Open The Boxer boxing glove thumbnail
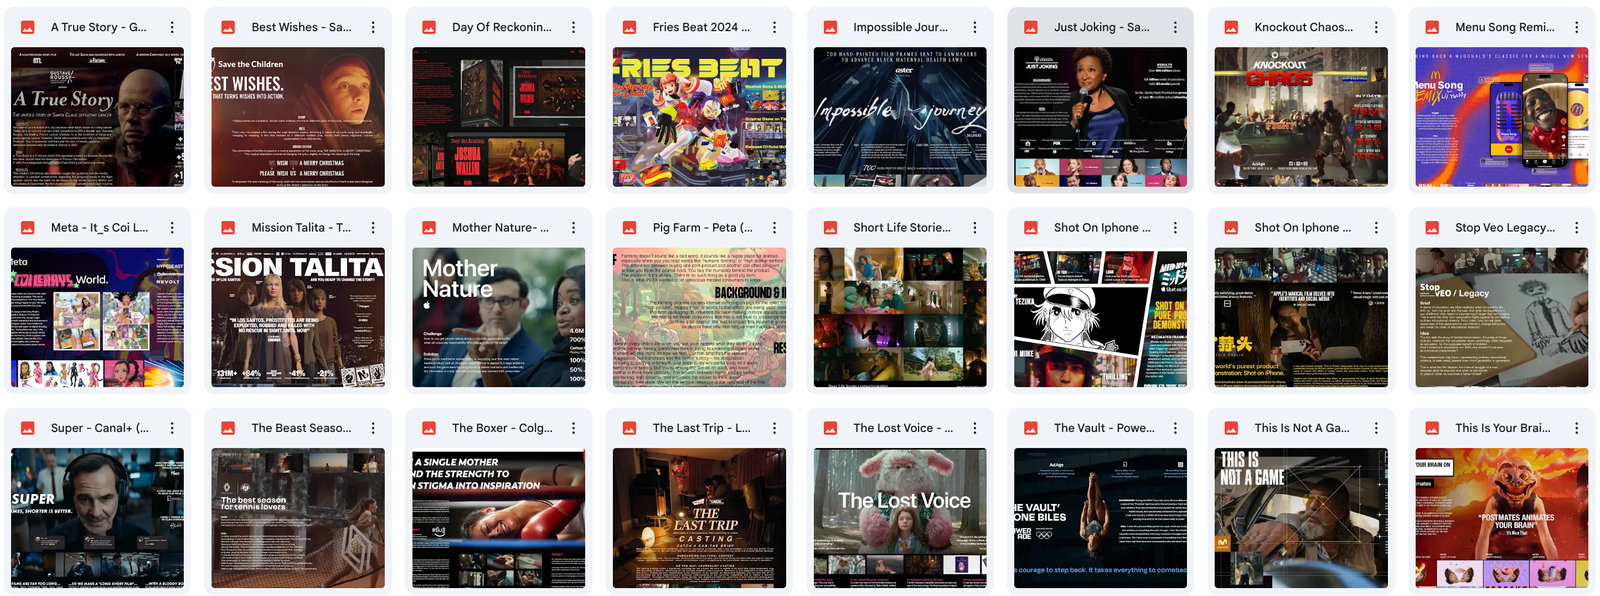The image size is (1600, 596). tap(499, 518)
